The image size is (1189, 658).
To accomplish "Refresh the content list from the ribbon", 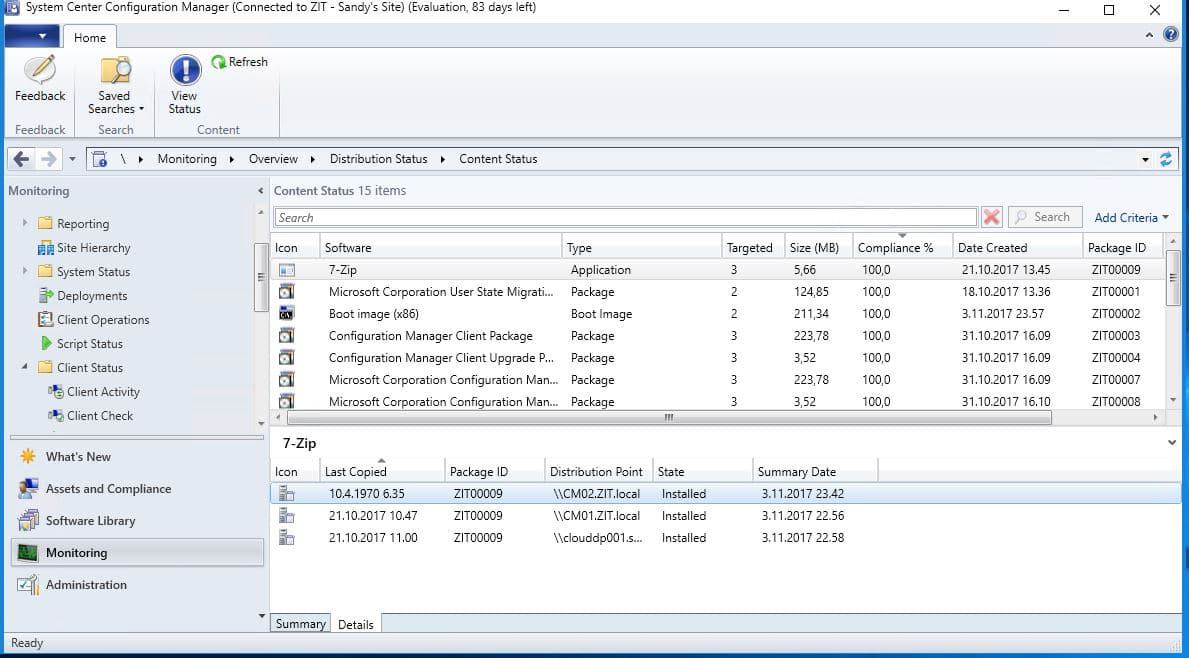I will [240, 62].
